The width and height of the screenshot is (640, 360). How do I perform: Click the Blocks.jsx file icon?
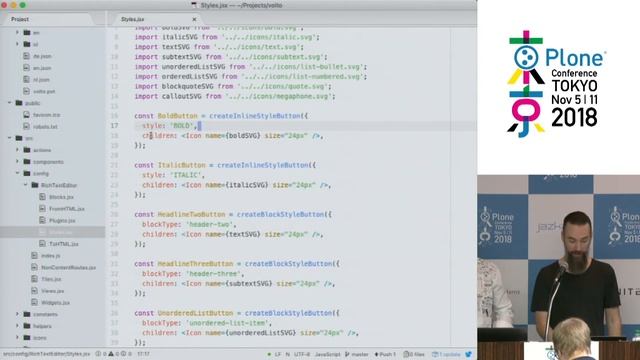(x=42, y=197)
